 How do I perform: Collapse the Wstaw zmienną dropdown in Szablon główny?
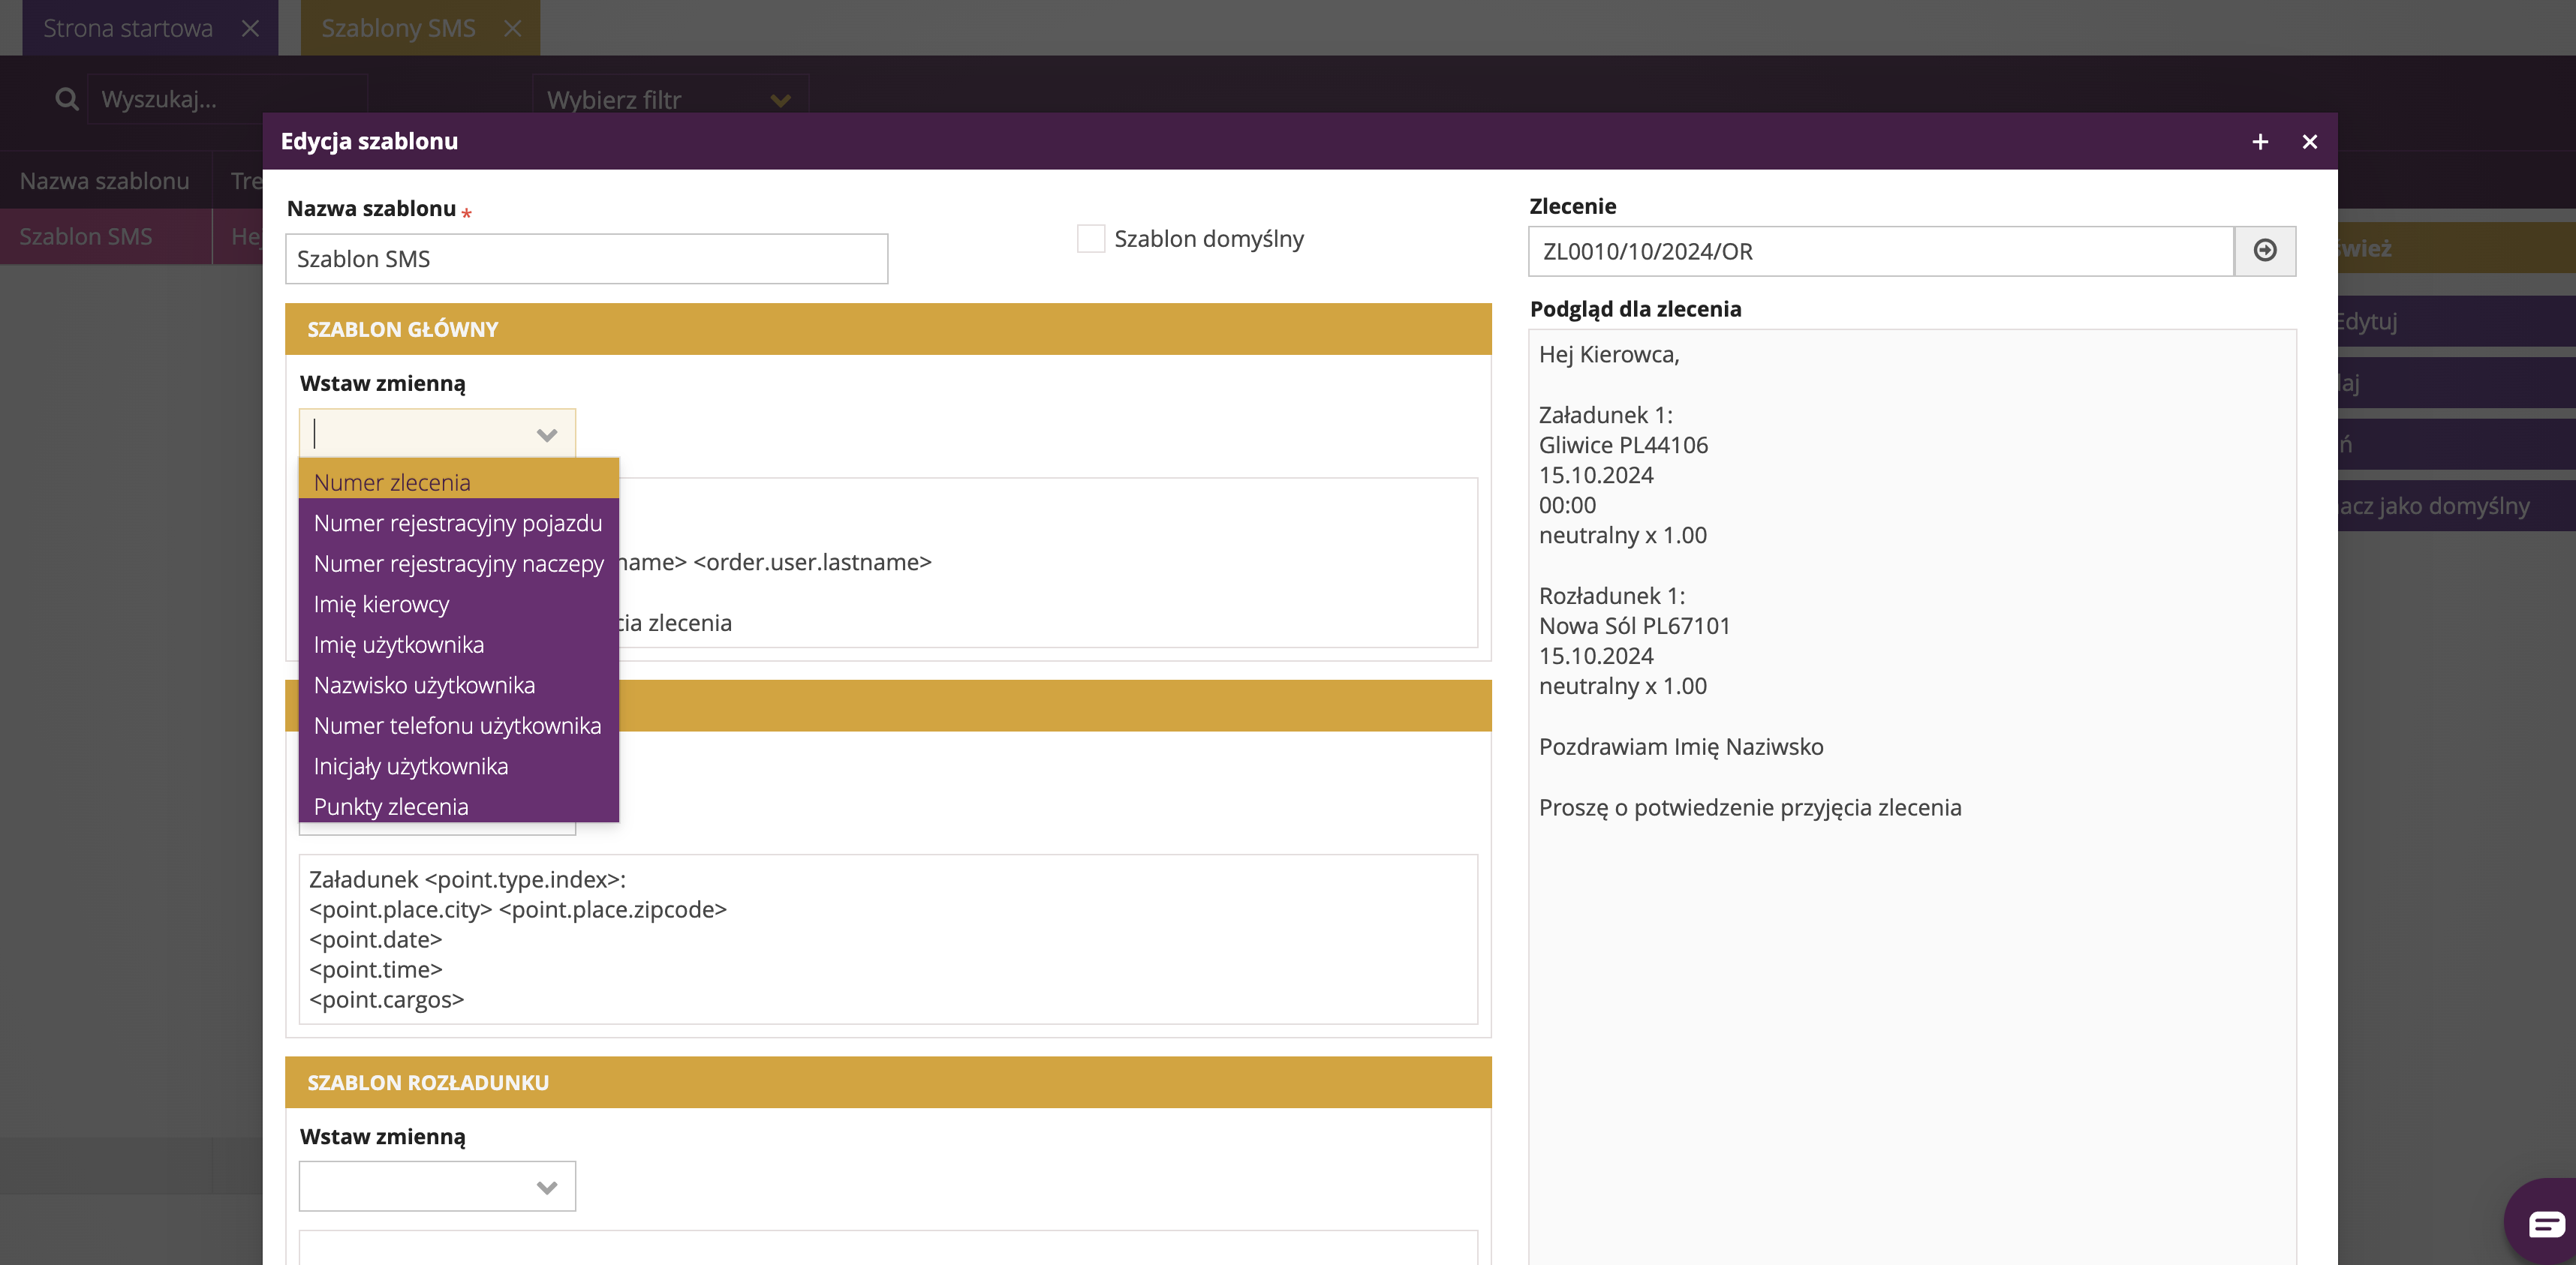pos(546,434)
